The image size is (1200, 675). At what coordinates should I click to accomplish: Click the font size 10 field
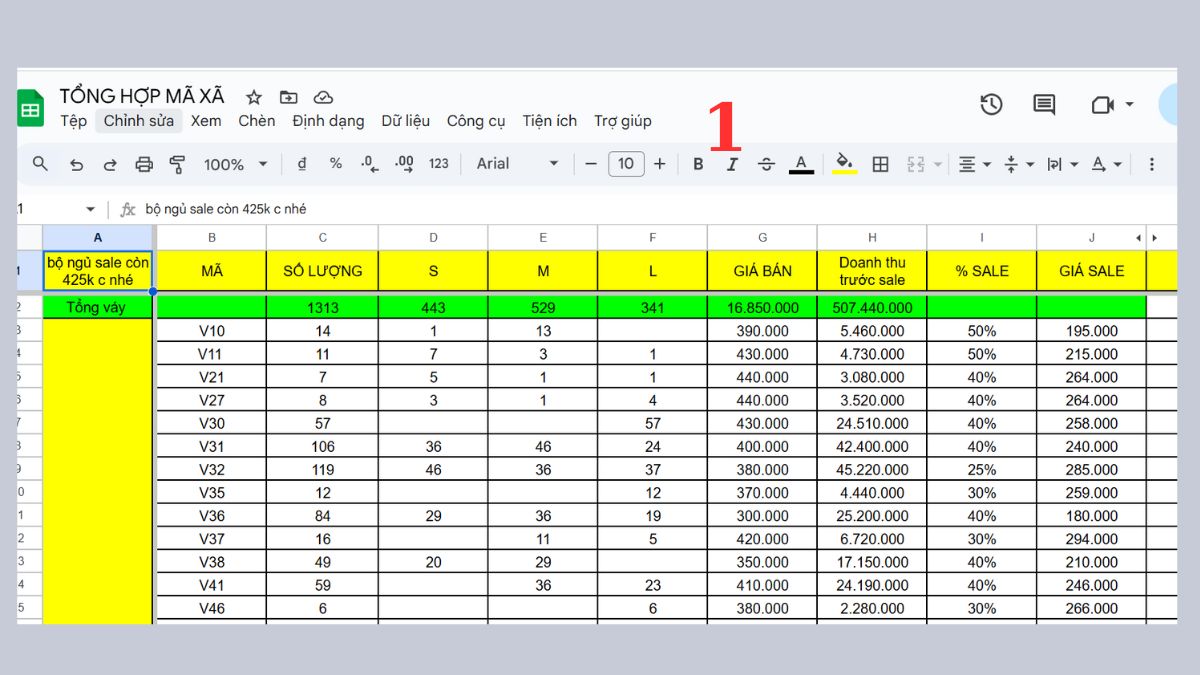point(625,164)
